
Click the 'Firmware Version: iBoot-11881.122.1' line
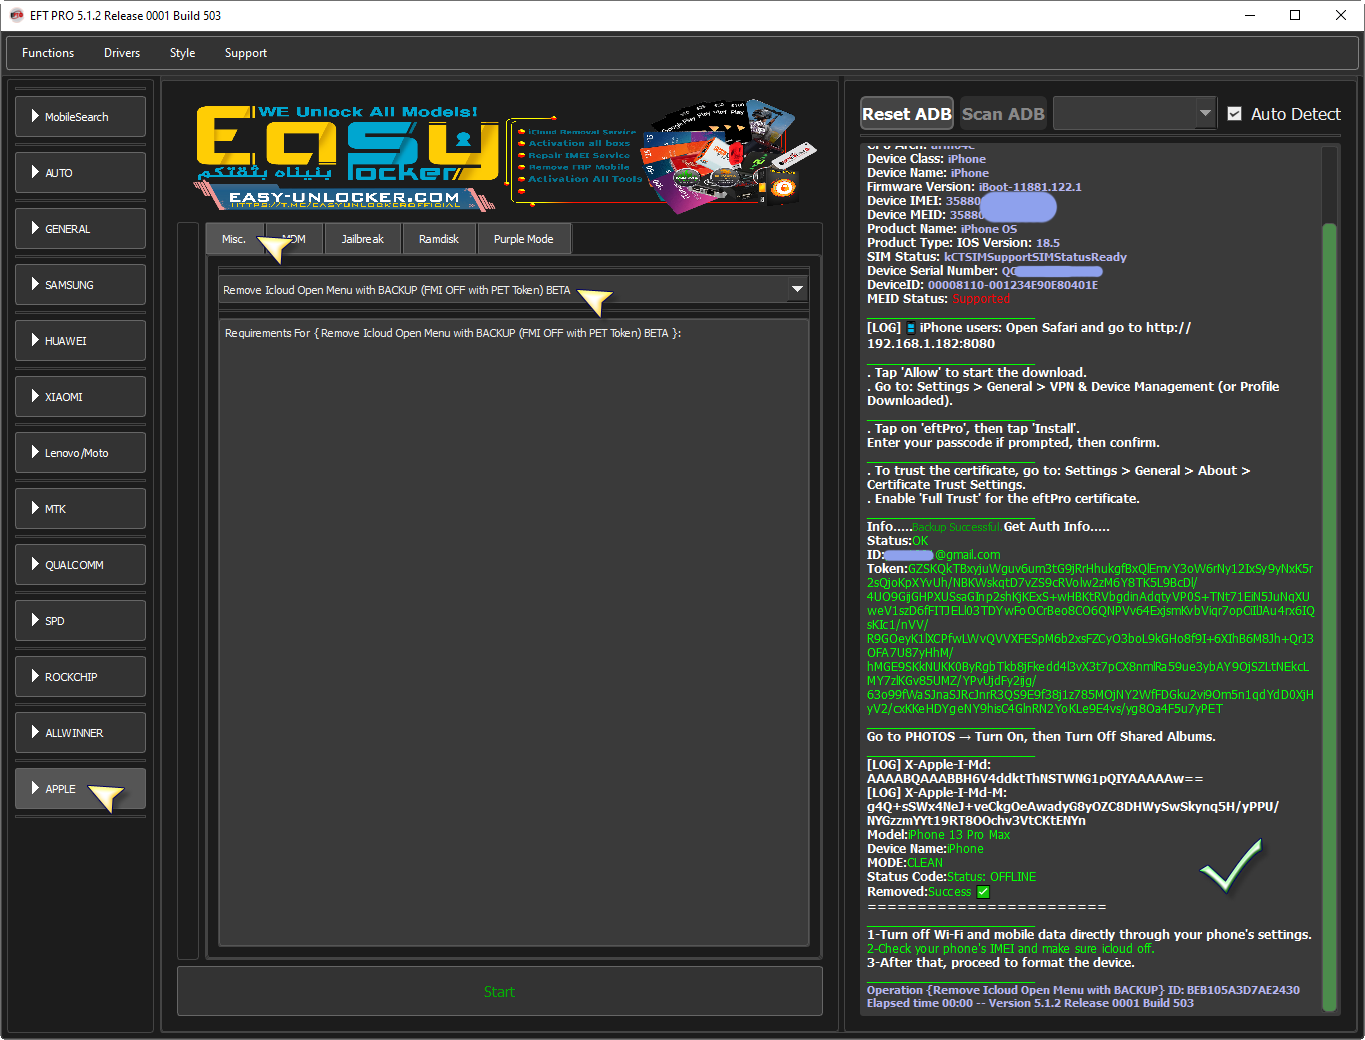(x=974, y=187)
